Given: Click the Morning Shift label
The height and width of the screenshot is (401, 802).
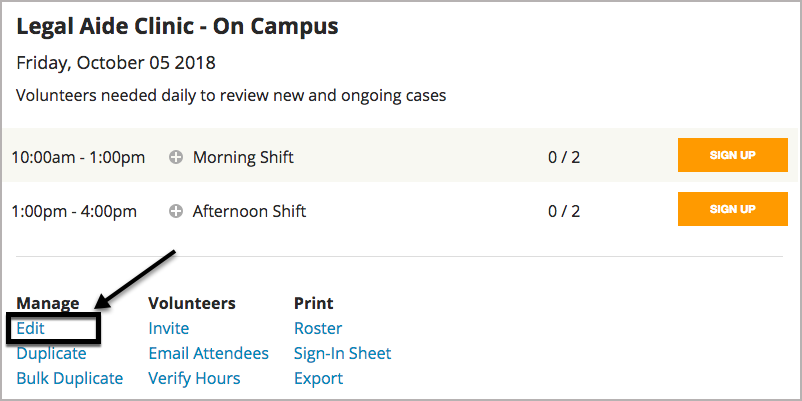Looking at the screenshot, I should (x=243, y=157).
